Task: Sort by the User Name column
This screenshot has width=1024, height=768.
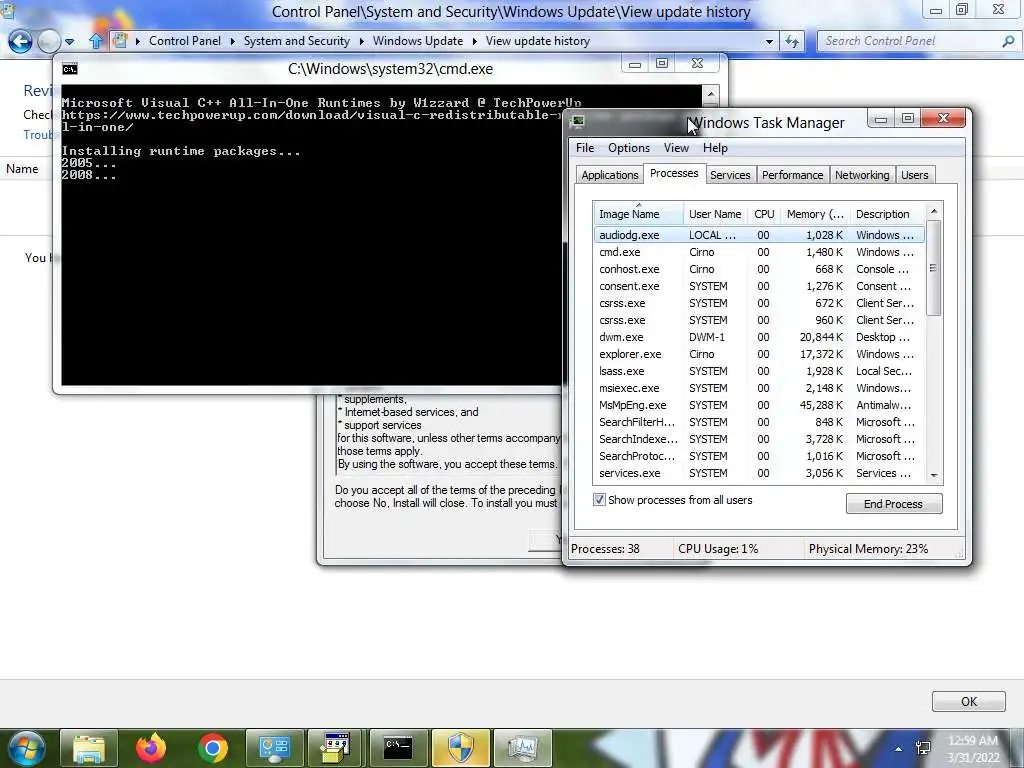Action: click(x=715, y=214)
